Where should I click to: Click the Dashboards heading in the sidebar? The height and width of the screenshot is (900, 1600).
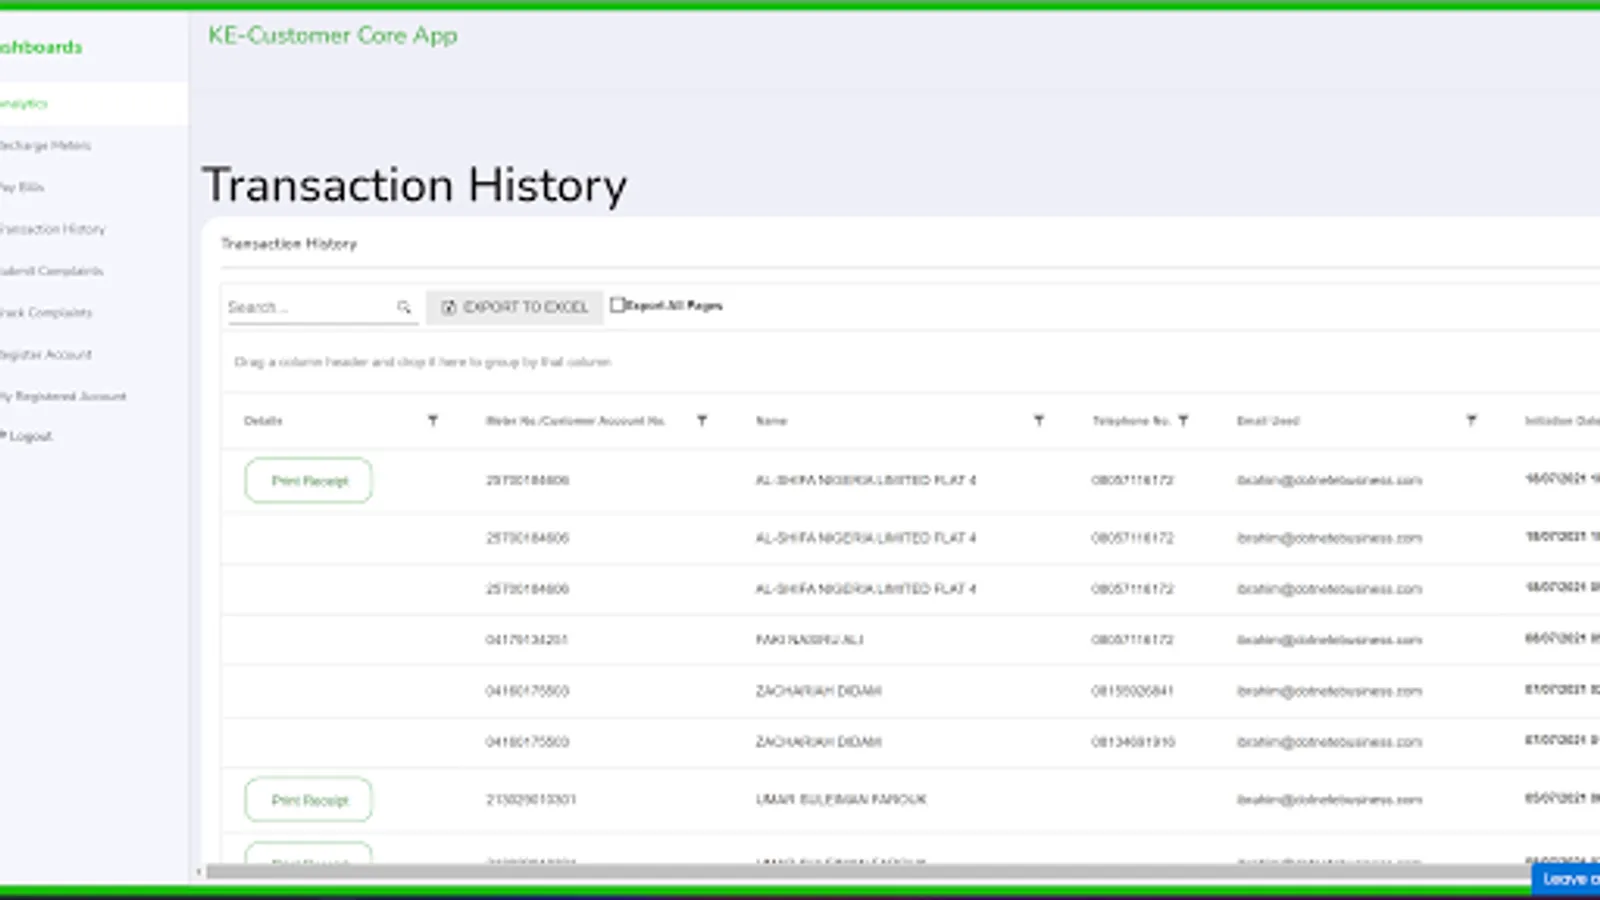pos(41,47)
